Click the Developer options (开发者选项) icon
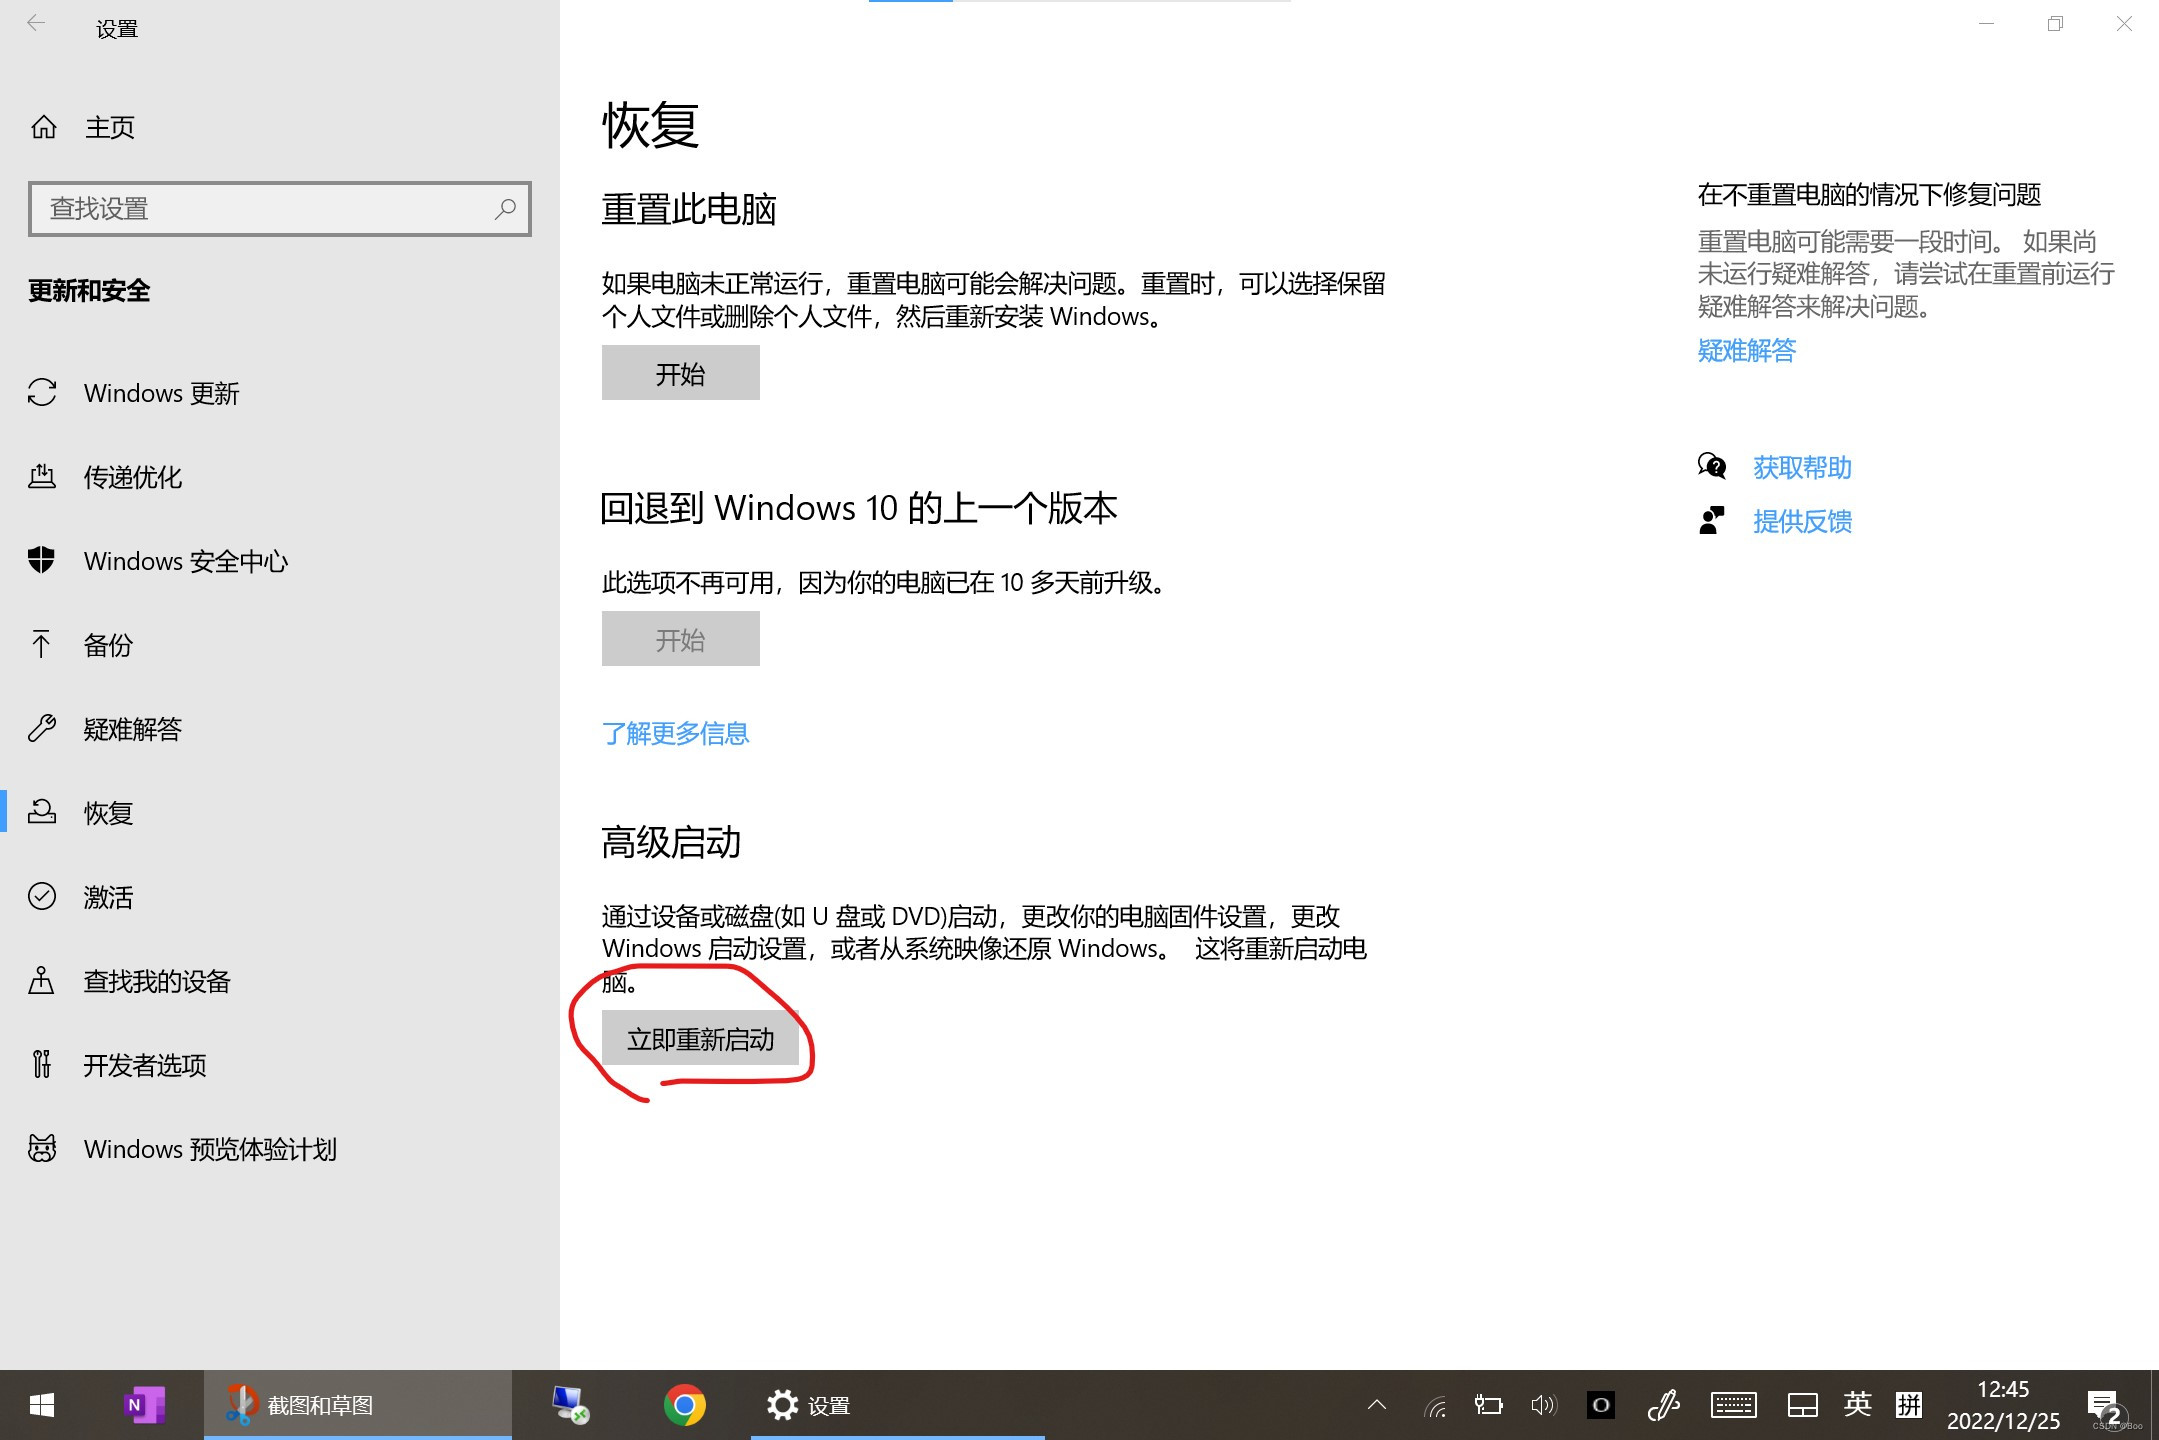The height and width of the screenshot is (1440, 2159). [x=42, y=1065]
